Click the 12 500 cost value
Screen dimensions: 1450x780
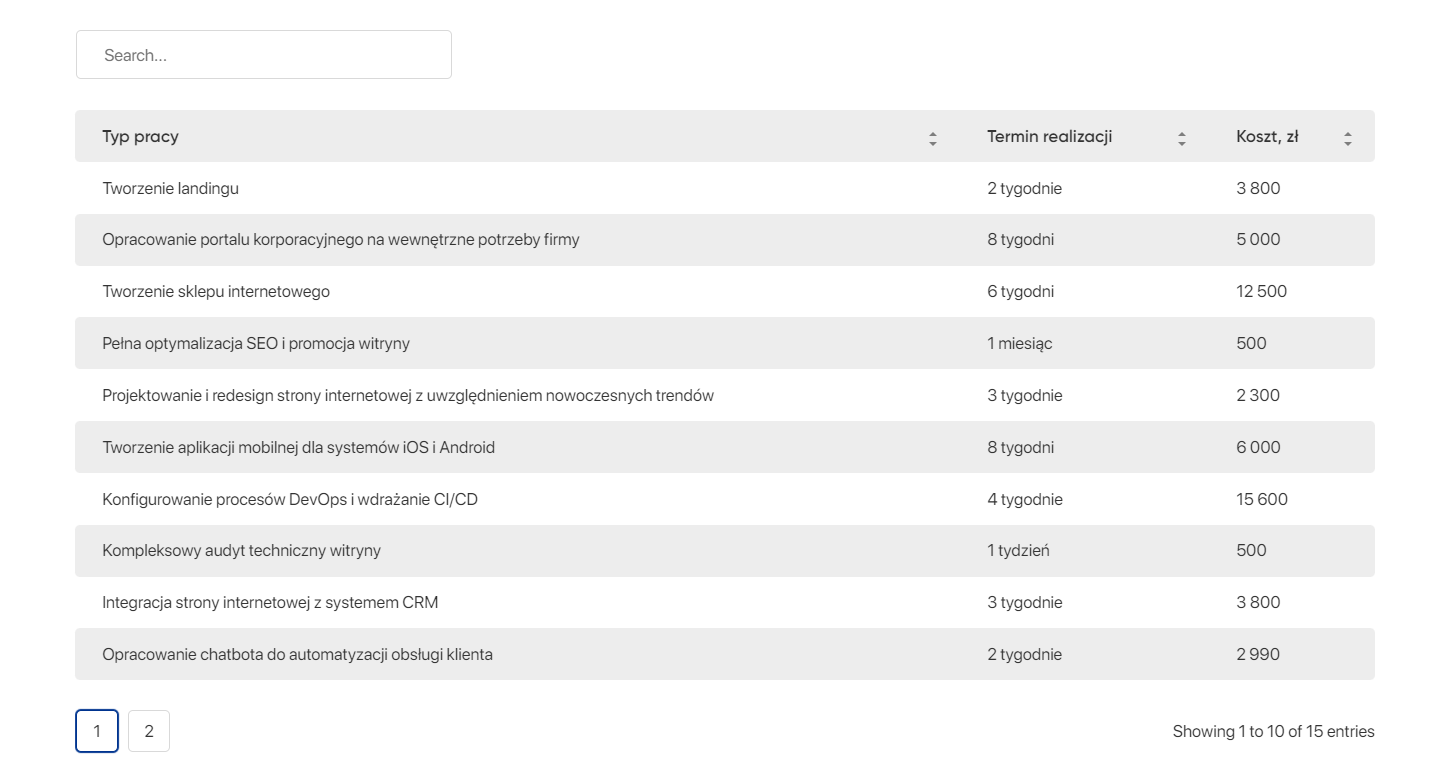[x=1262, y=292]
